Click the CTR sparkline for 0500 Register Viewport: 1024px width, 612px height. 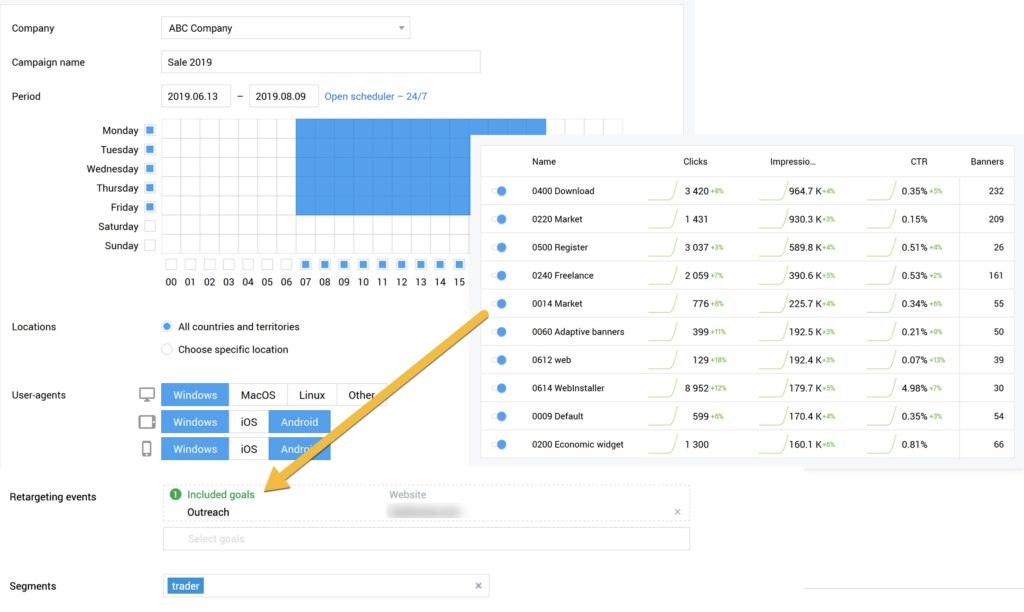coord(882,247)
